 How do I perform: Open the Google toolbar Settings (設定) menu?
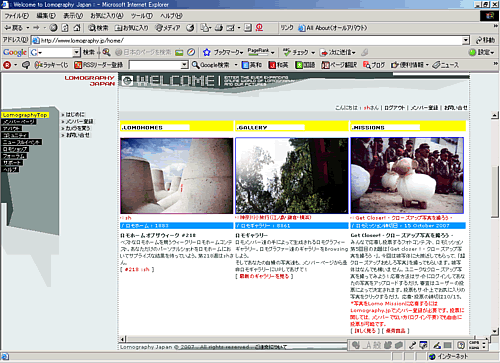click(x=481, y=52)
